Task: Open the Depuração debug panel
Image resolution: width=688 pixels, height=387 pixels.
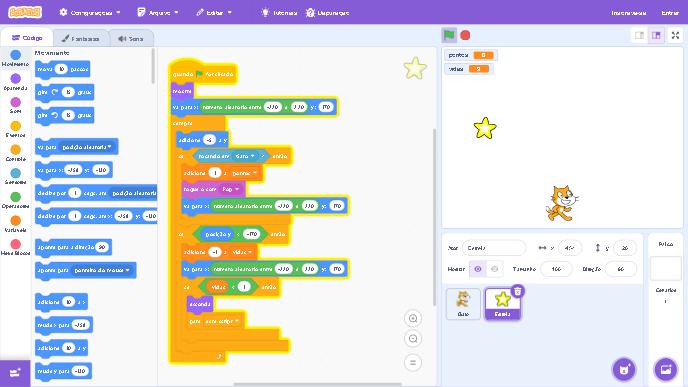Action: tap(327, 13)
